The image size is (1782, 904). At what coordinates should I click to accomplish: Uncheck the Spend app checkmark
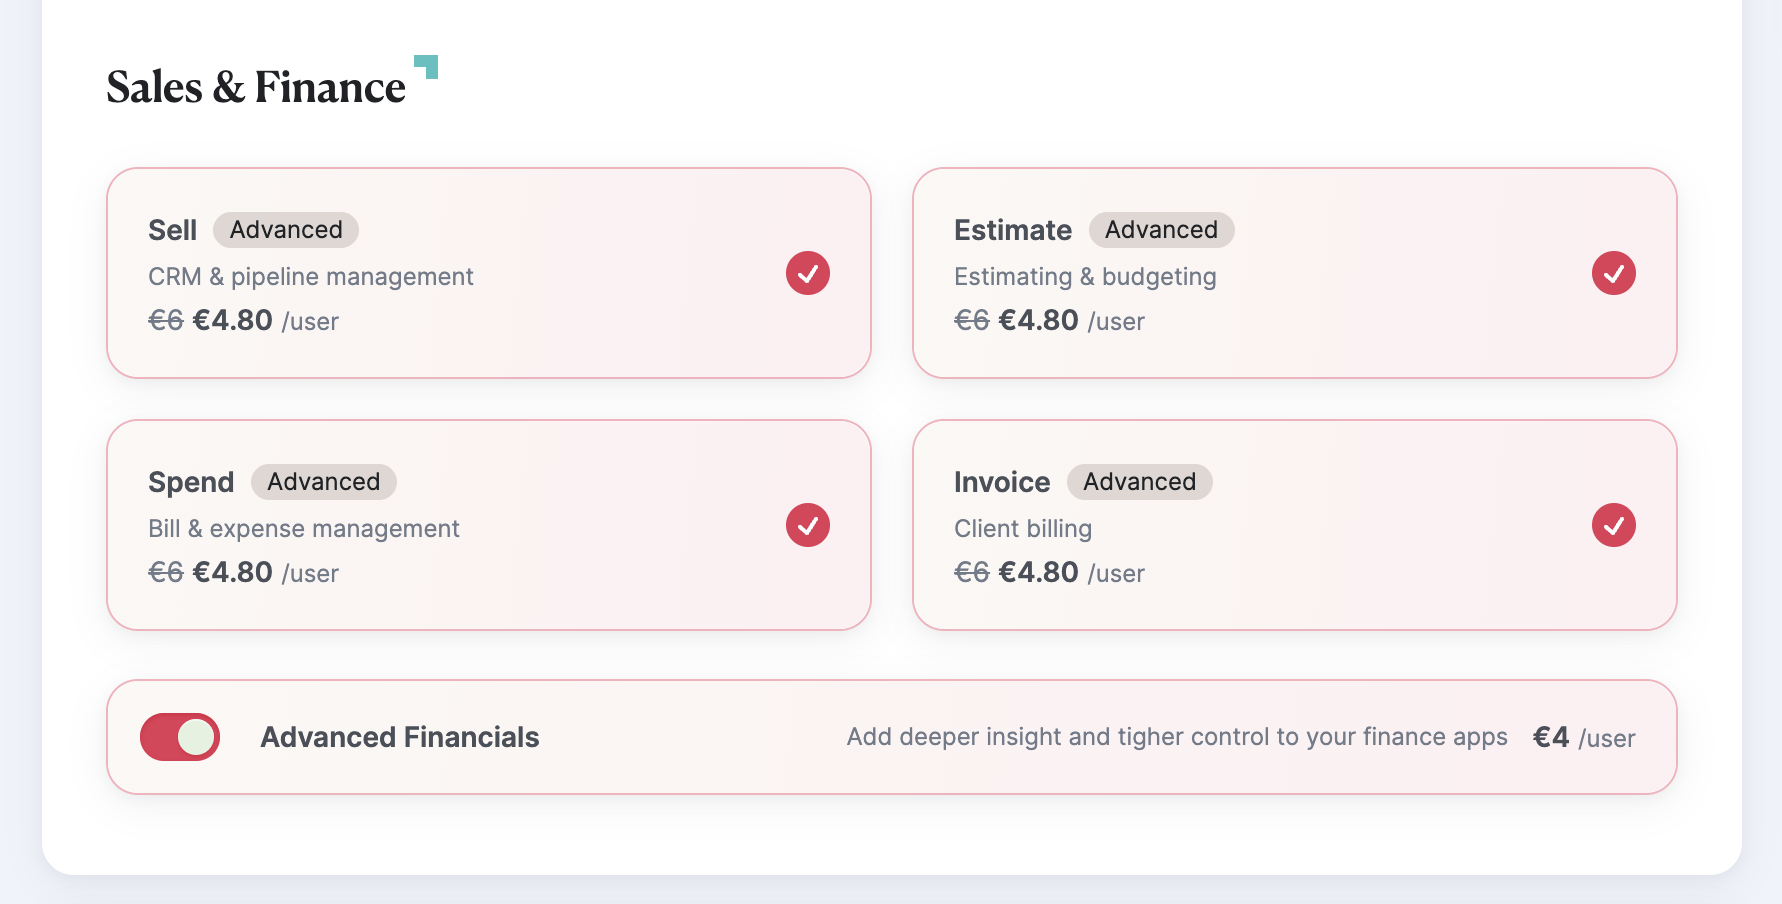click(808, 525)
